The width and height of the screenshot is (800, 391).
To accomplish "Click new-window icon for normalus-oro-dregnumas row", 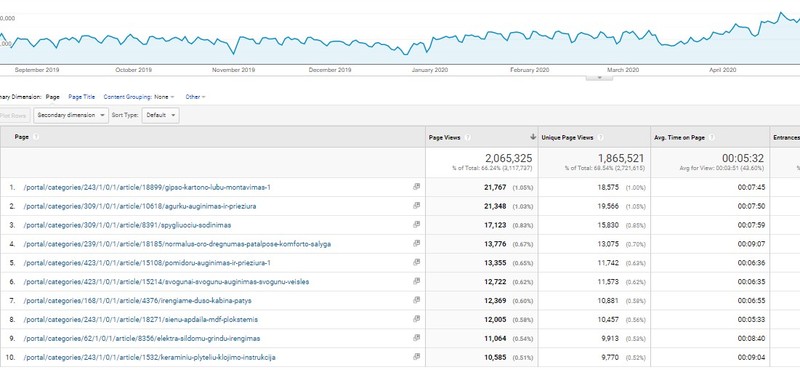I will click(416, 243).
